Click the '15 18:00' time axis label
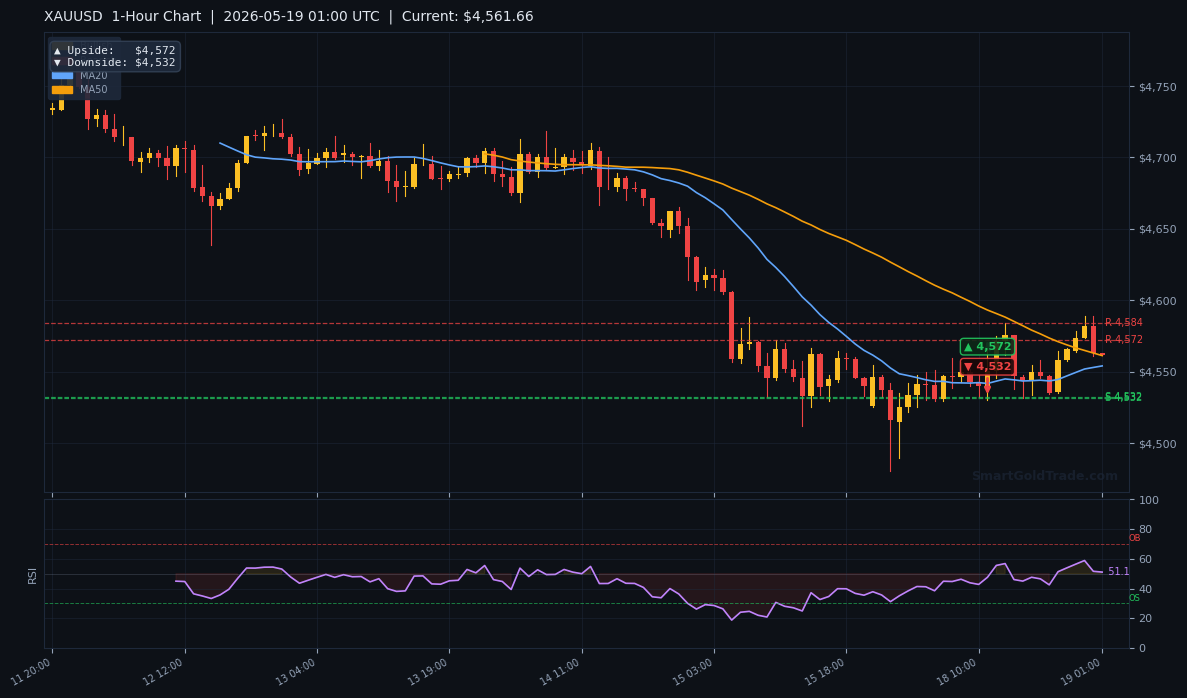This screenshot has height=698, width=1187. 825,671
